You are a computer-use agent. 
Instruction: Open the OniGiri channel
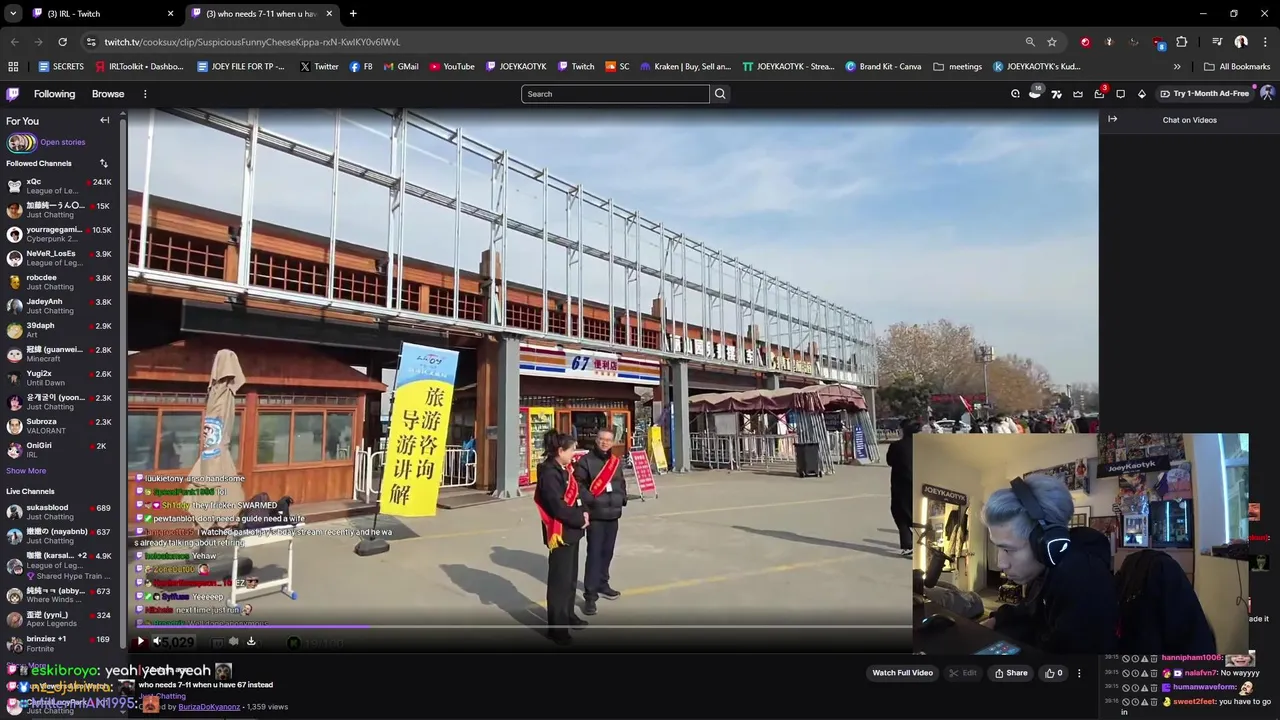(x=60, y=450)
